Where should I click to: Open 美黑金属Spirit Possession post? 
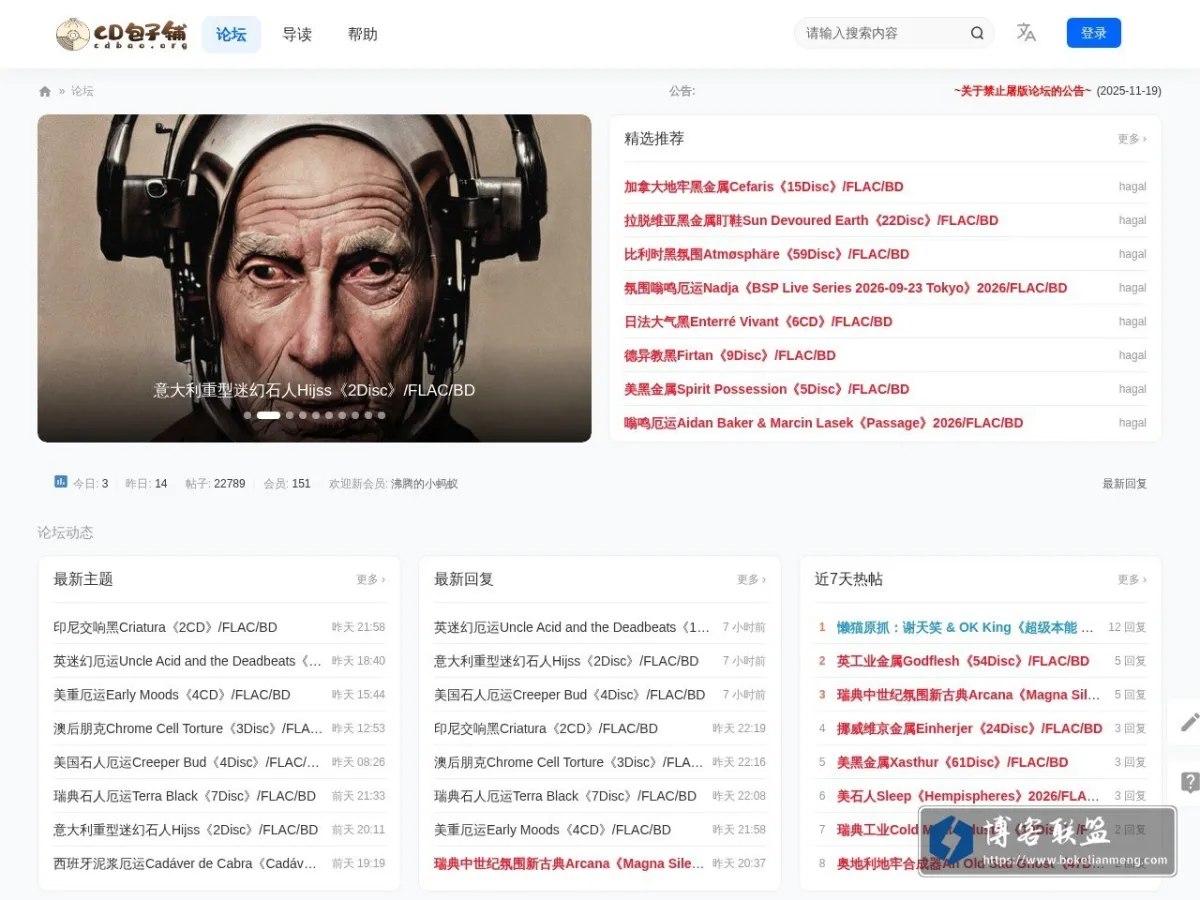766,389
